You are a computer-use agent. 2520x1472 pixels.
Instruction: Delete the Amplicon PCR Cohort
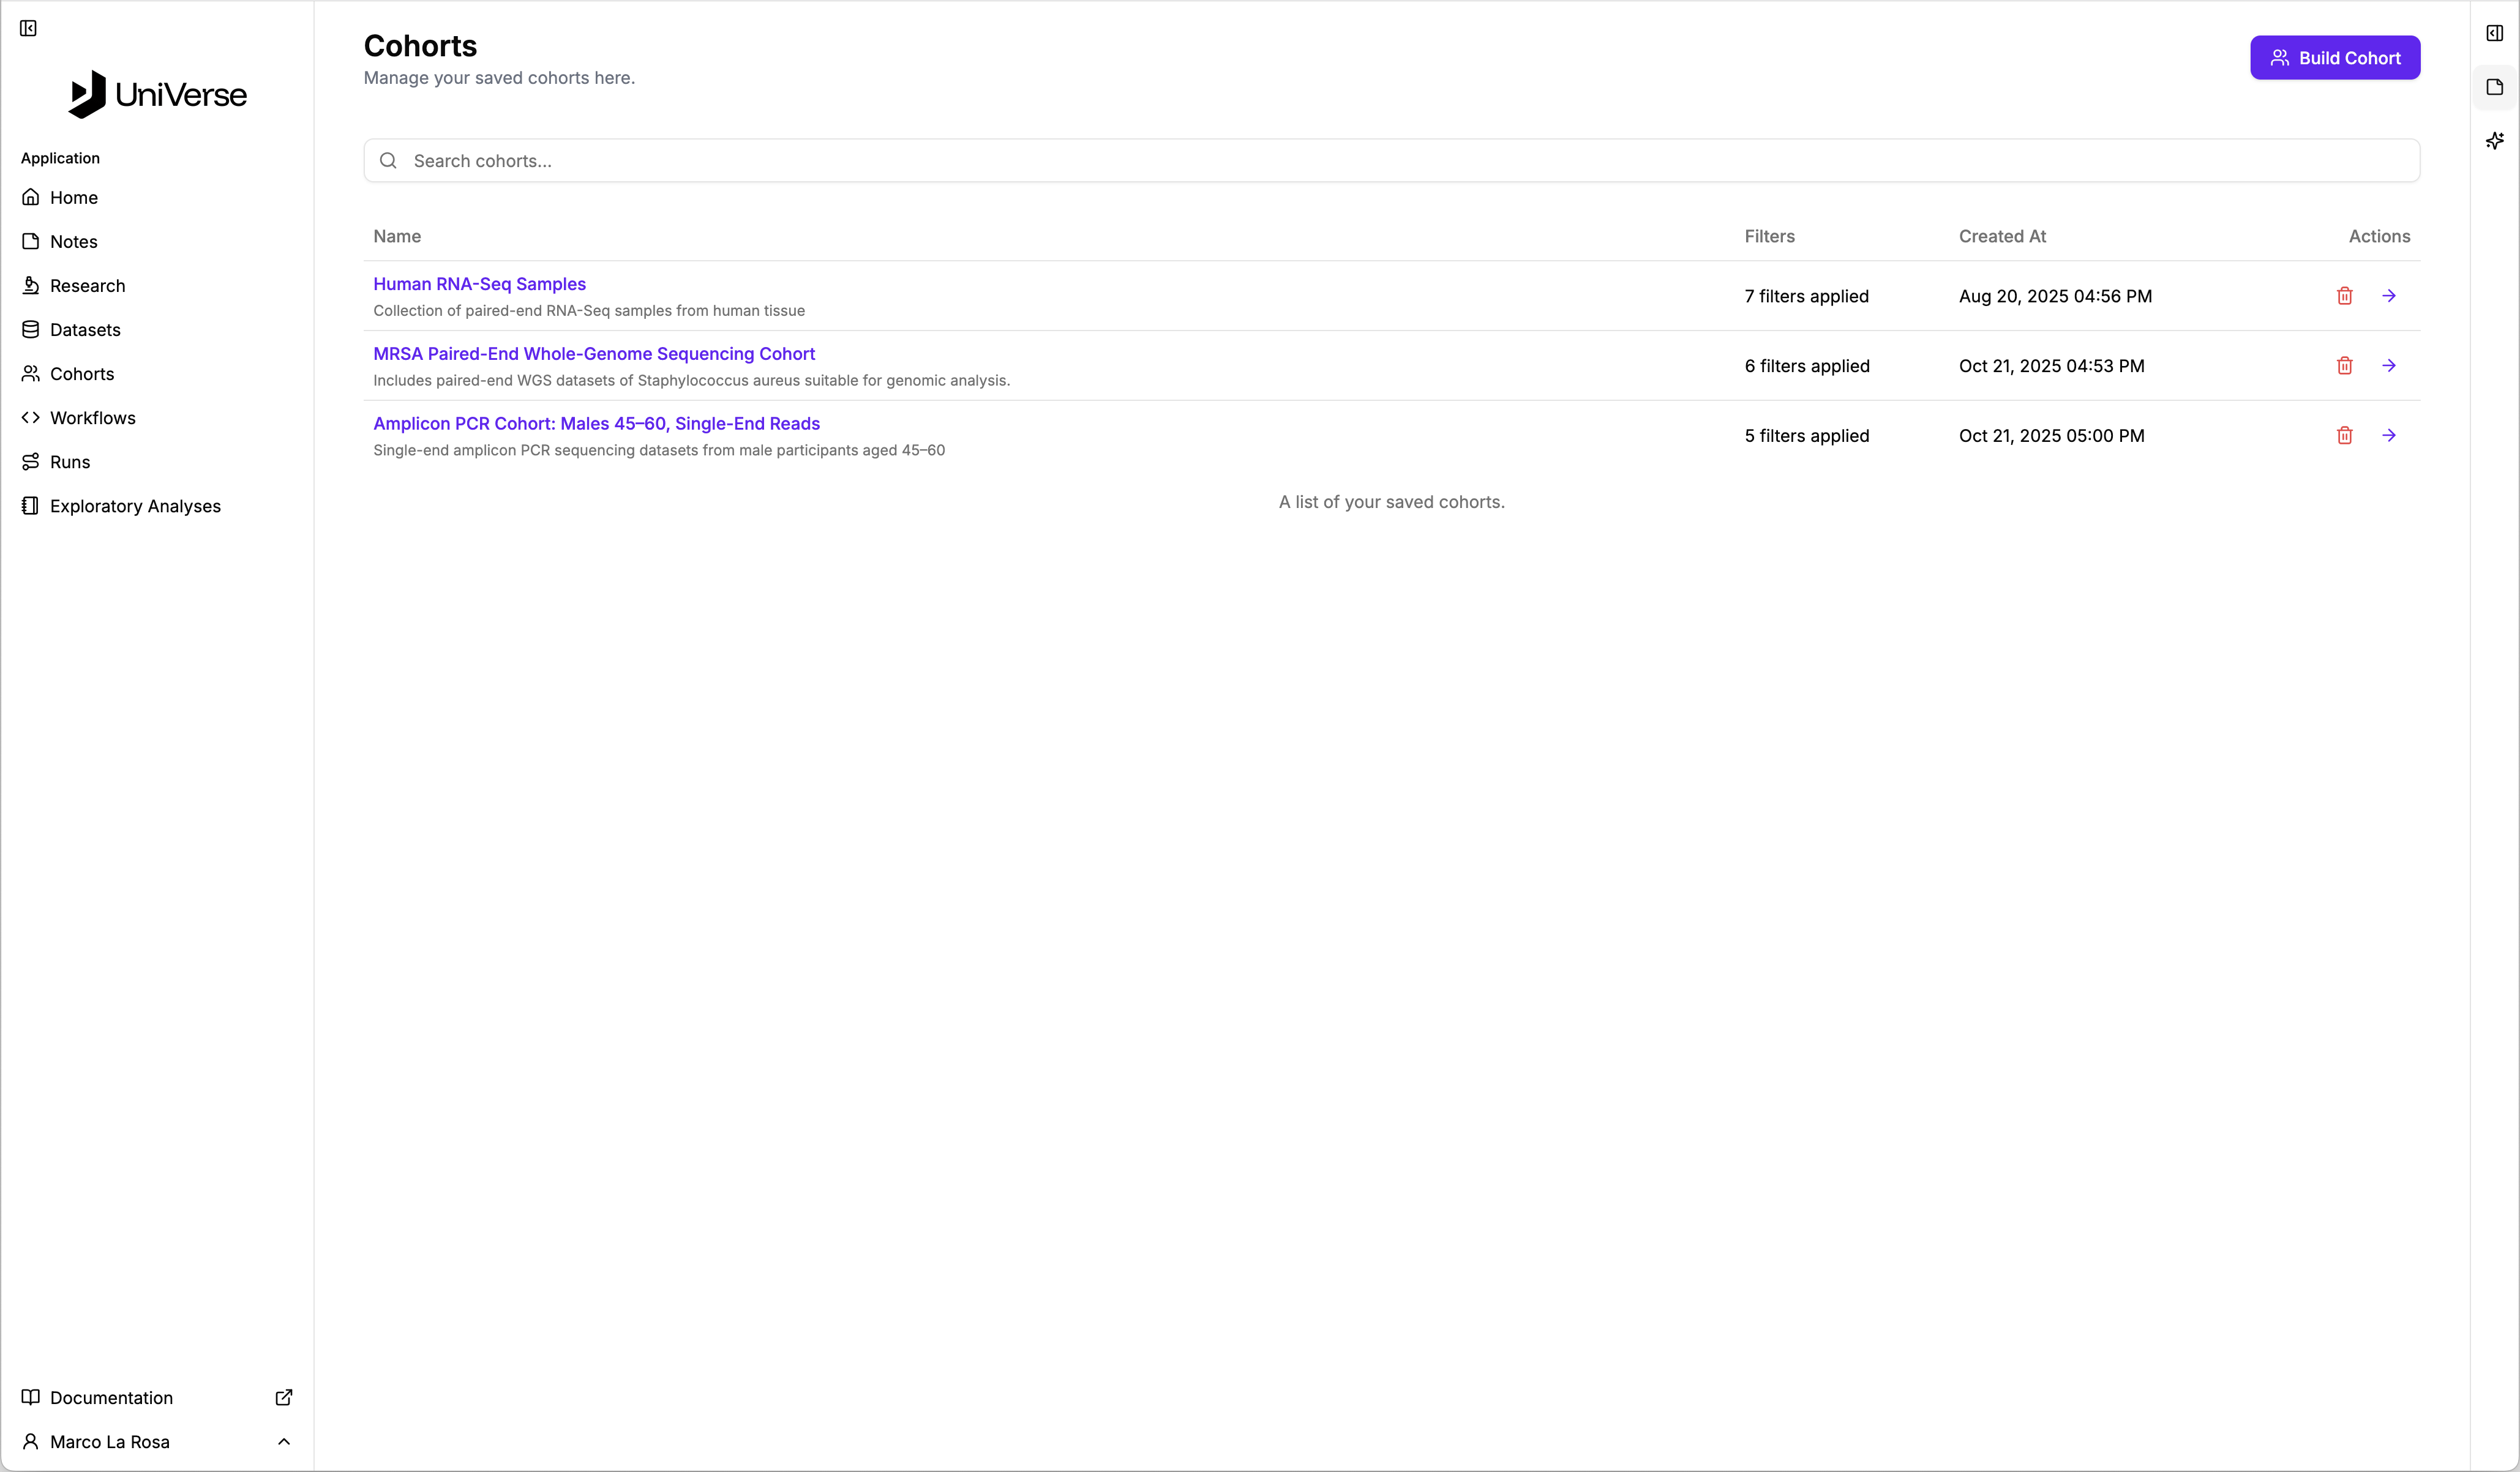2344,436
